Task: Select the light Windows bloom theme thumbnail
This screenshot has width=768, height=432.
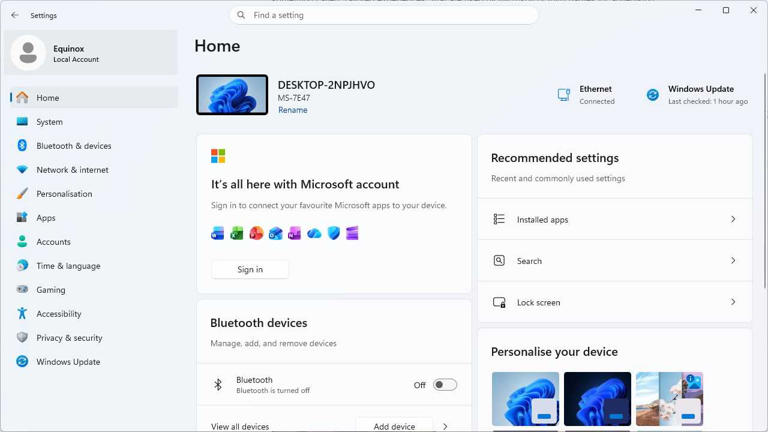Action: click(525, 399)
